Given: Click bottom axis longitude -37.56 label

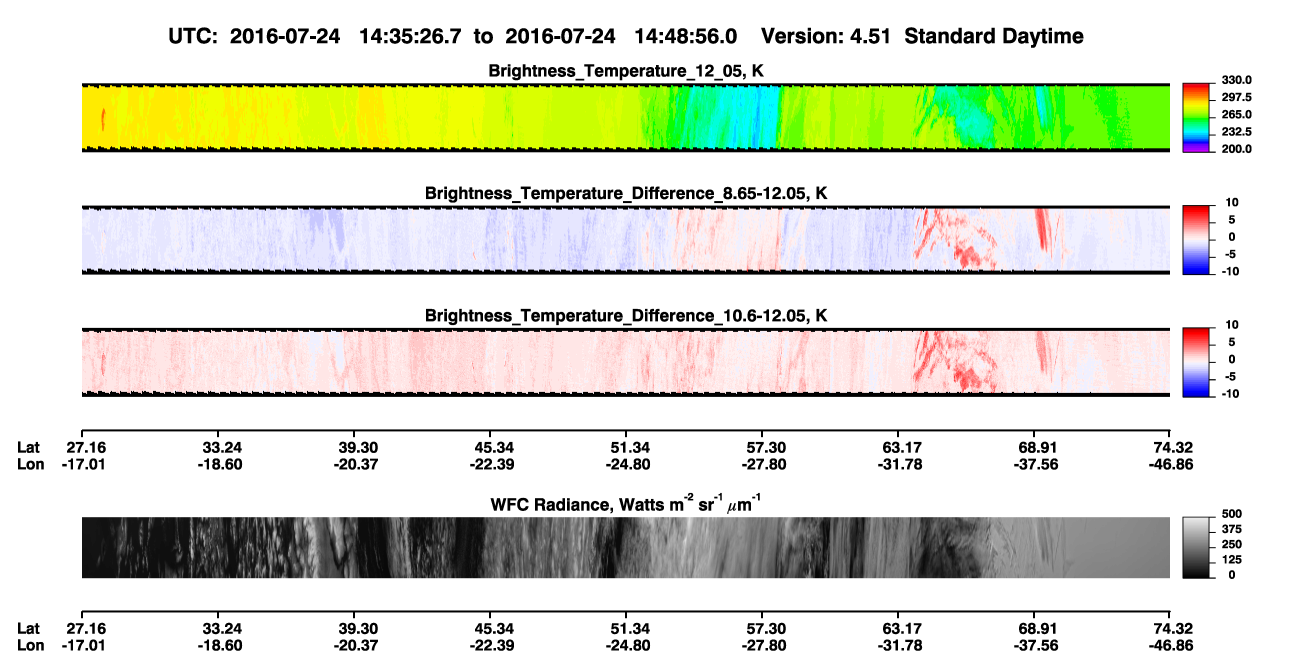Looking at the screenshot, I should coord(1035,645).
